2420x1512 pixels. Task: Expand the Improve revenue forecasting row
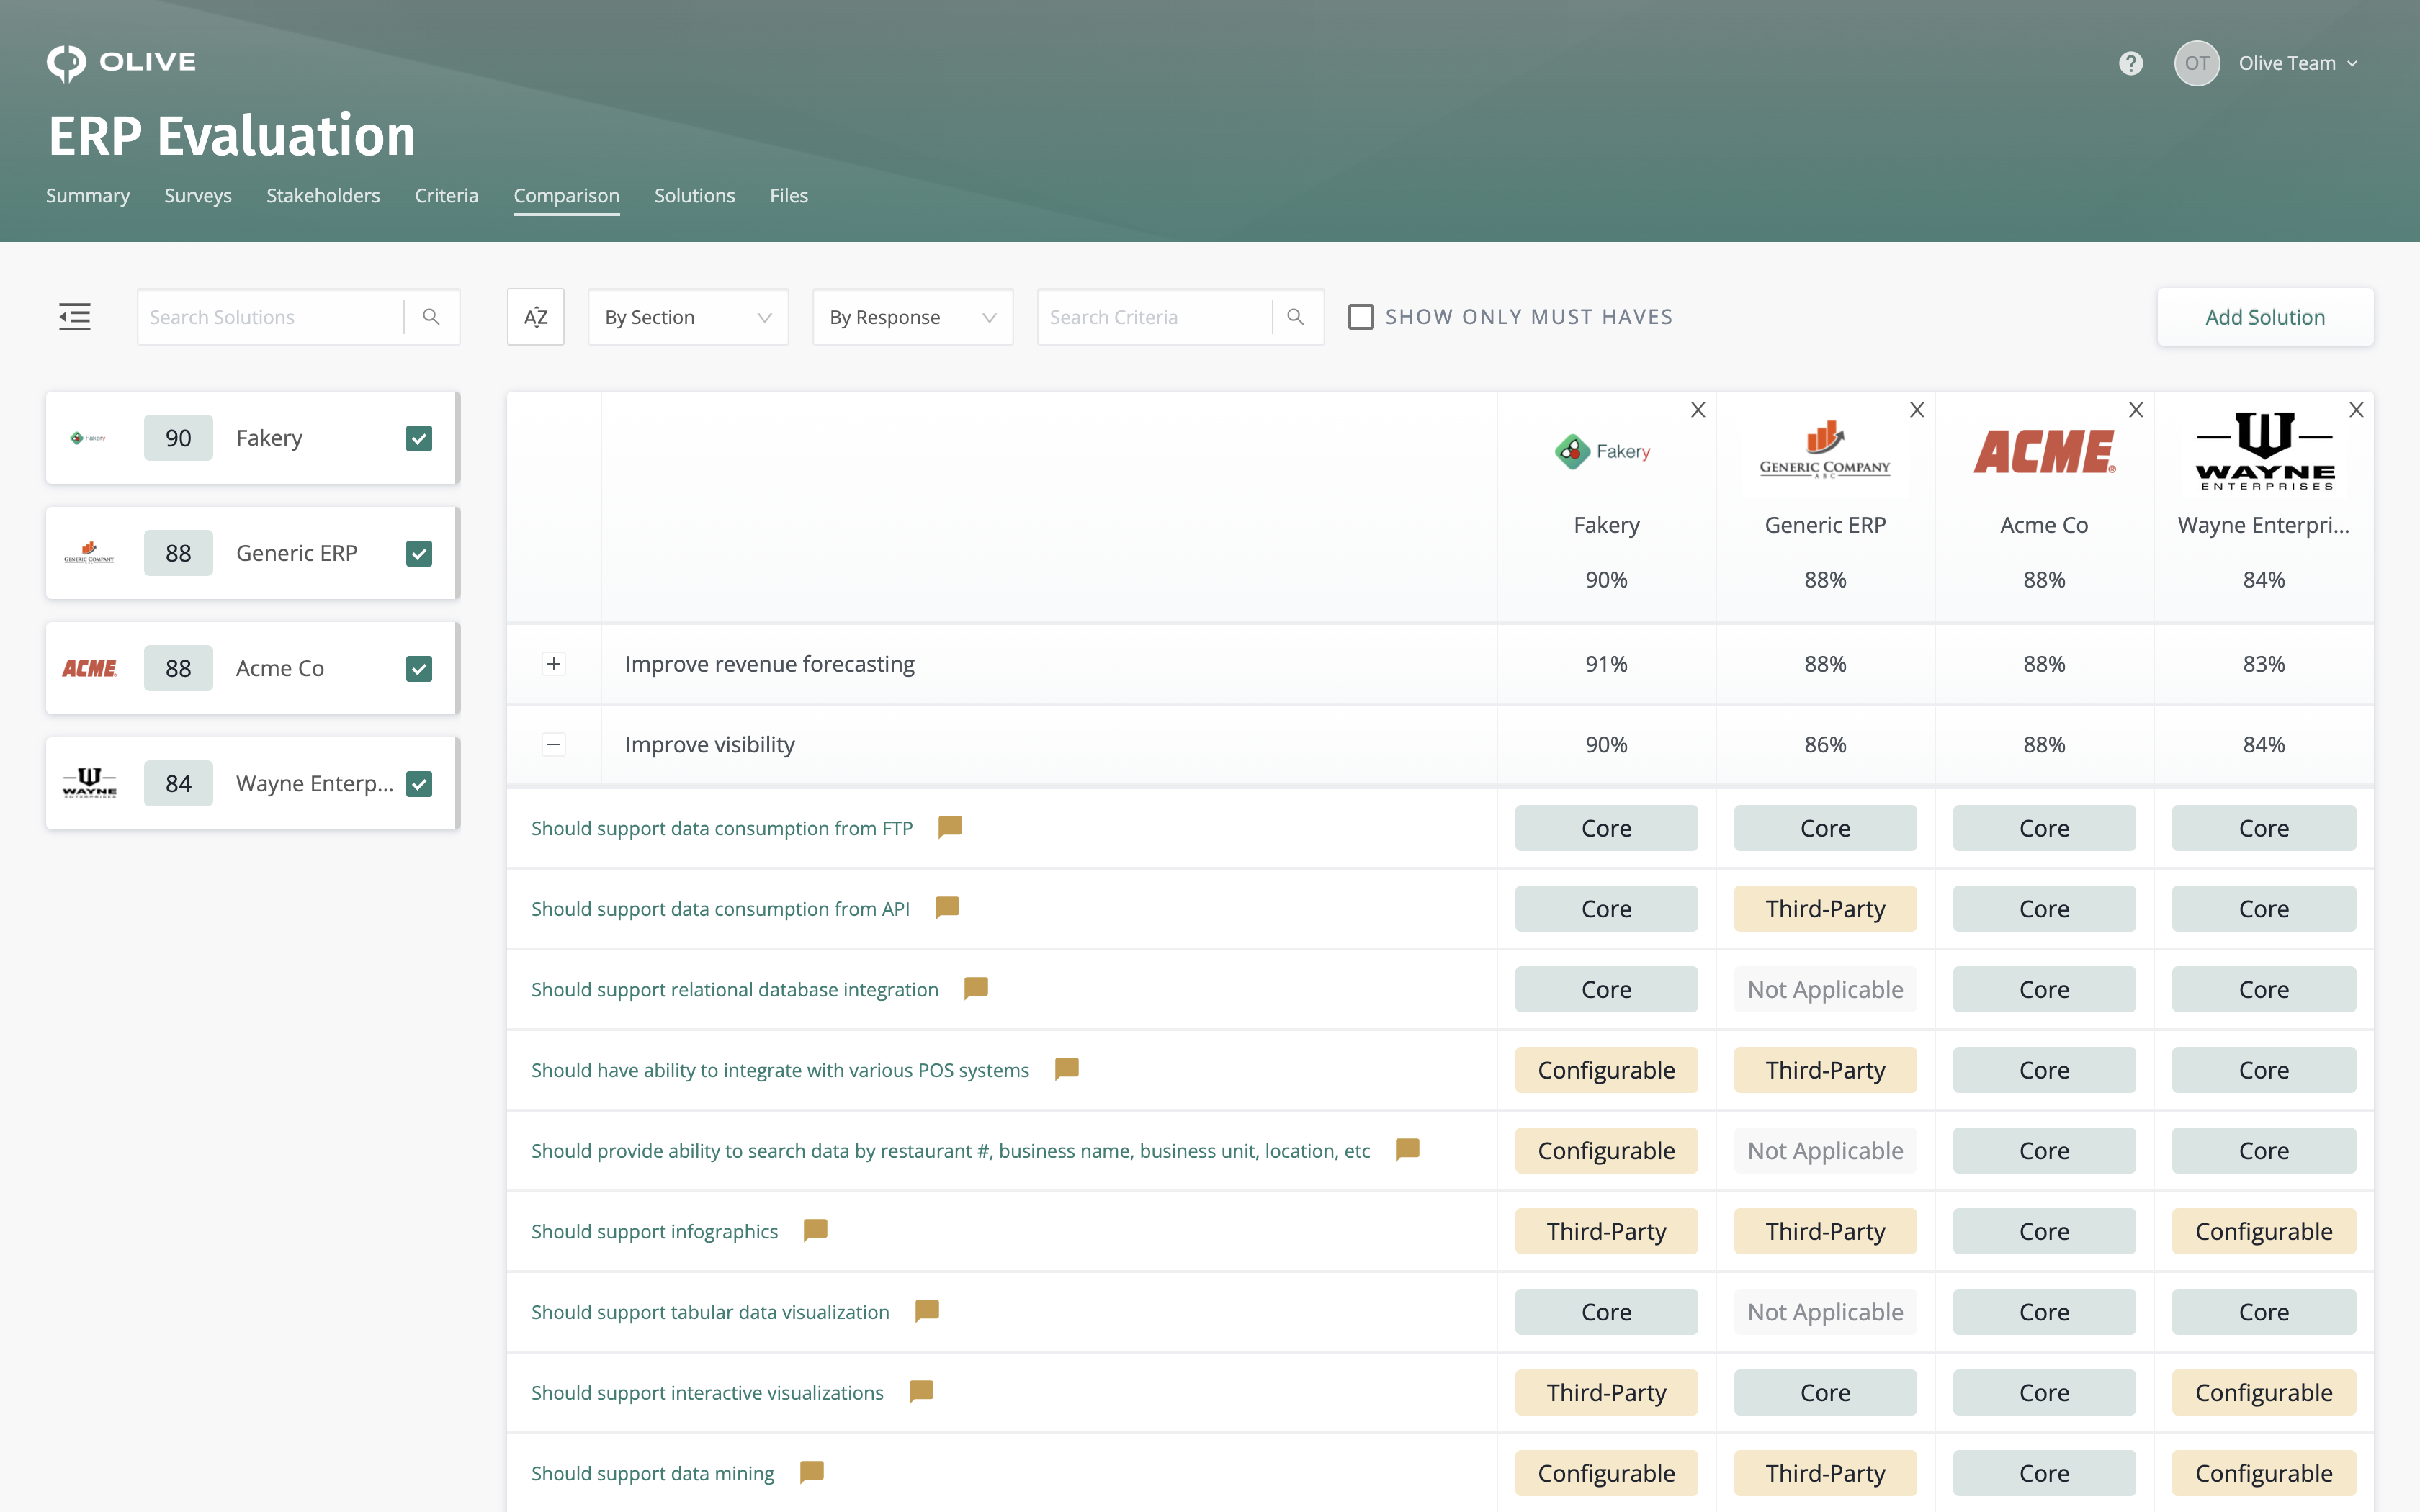tap(554, 663)
